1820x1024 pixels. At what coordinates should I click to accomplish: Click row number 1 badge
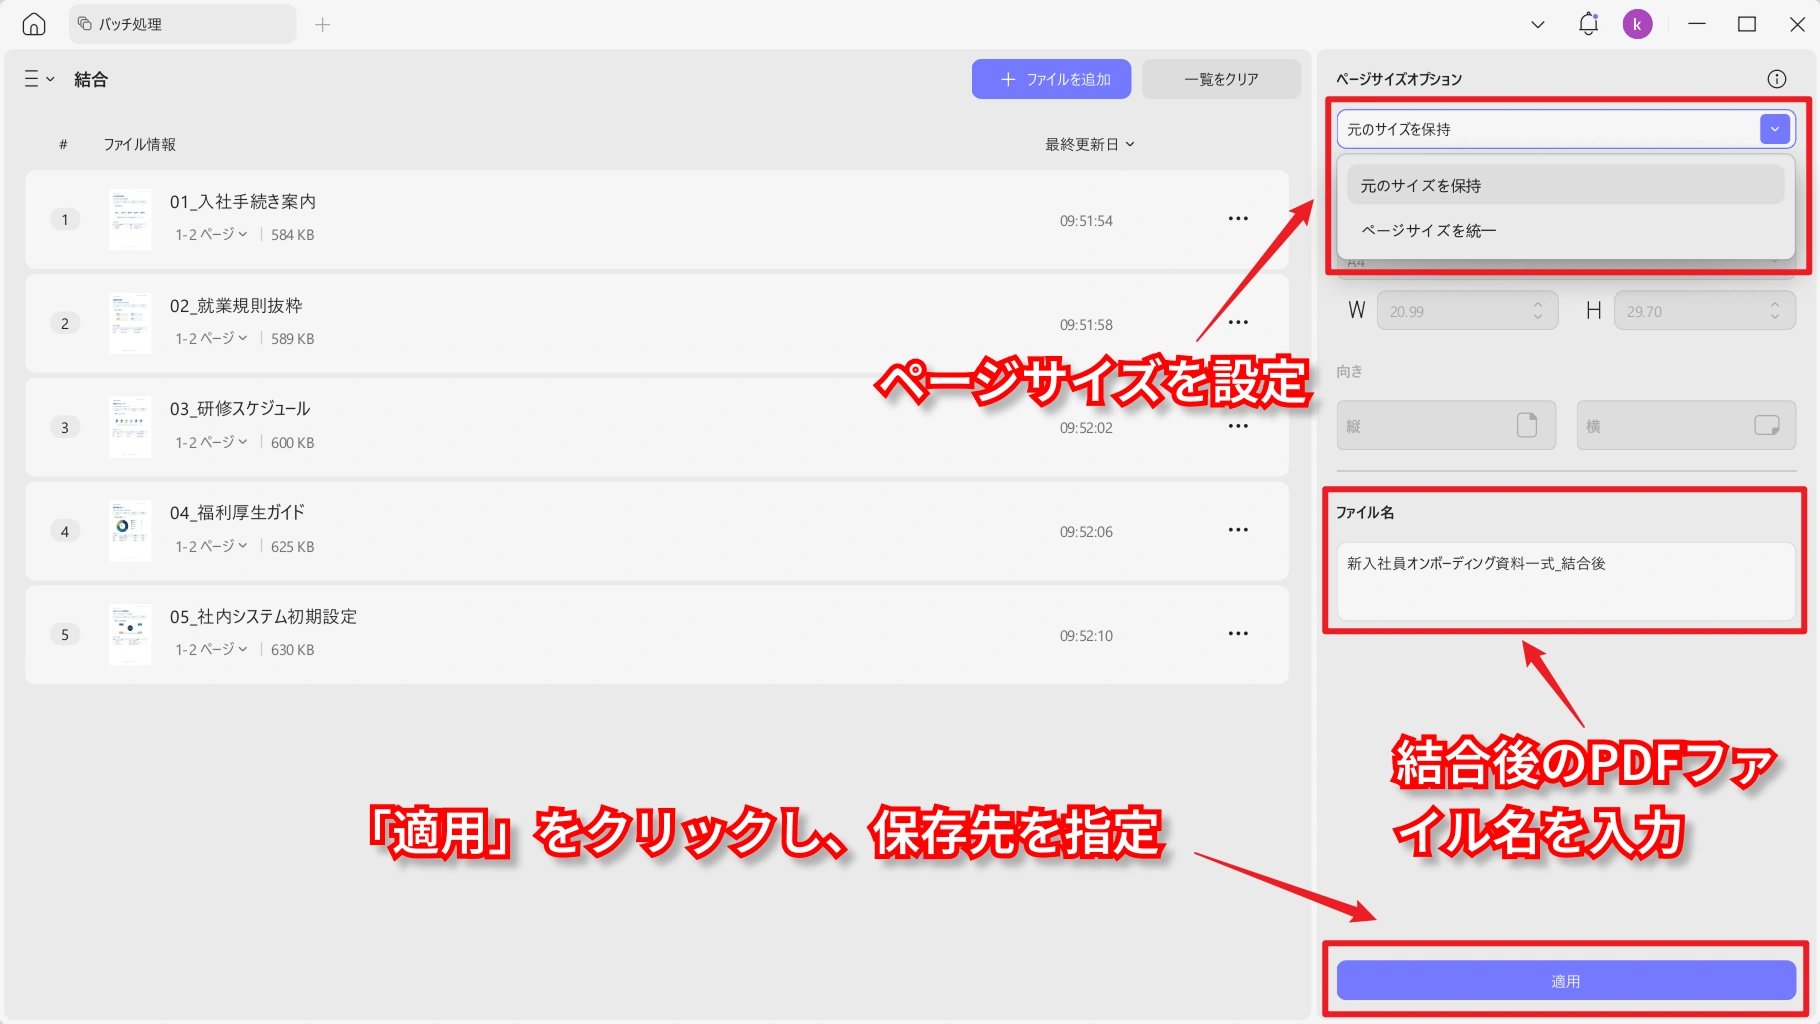(65, 219)
